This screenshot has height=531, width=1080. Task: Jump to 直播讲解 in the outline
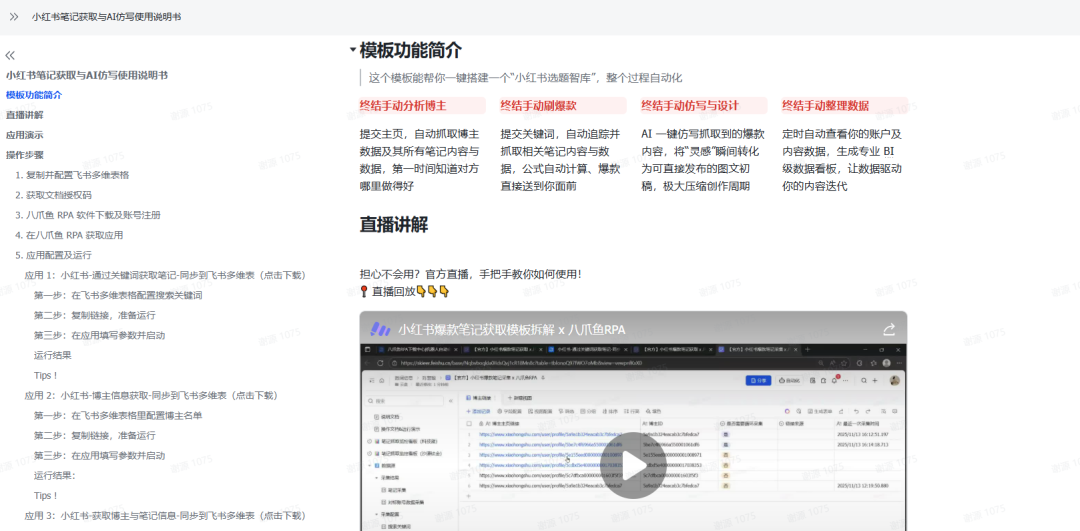coord(25,115)
